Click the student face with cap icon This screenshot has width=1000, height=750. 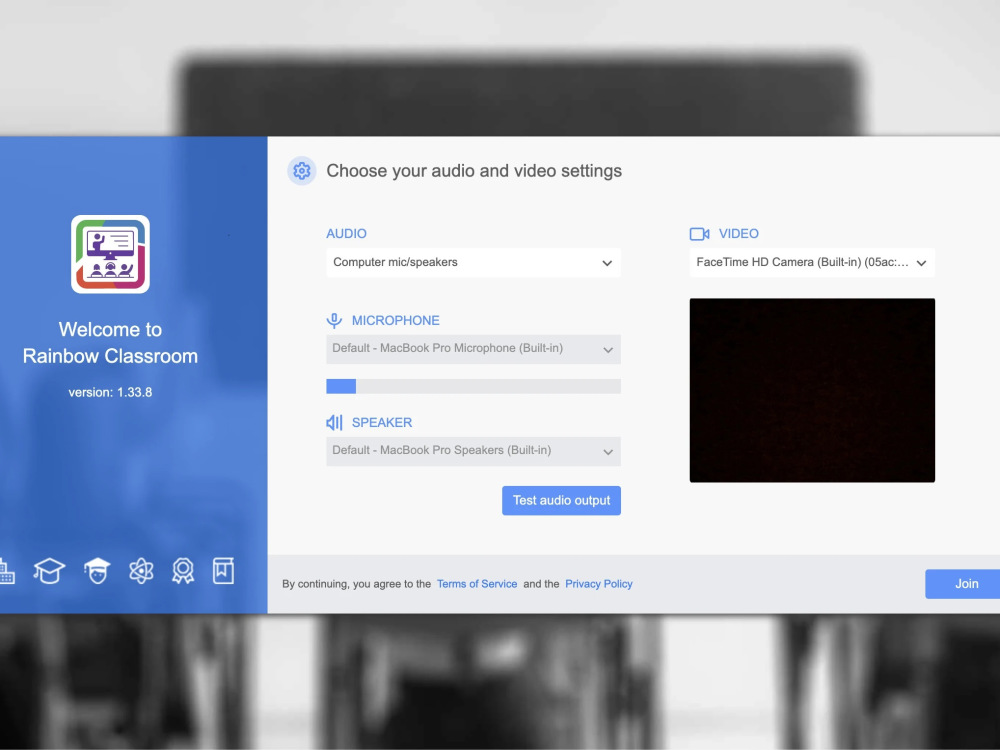(x=97, y=571)
